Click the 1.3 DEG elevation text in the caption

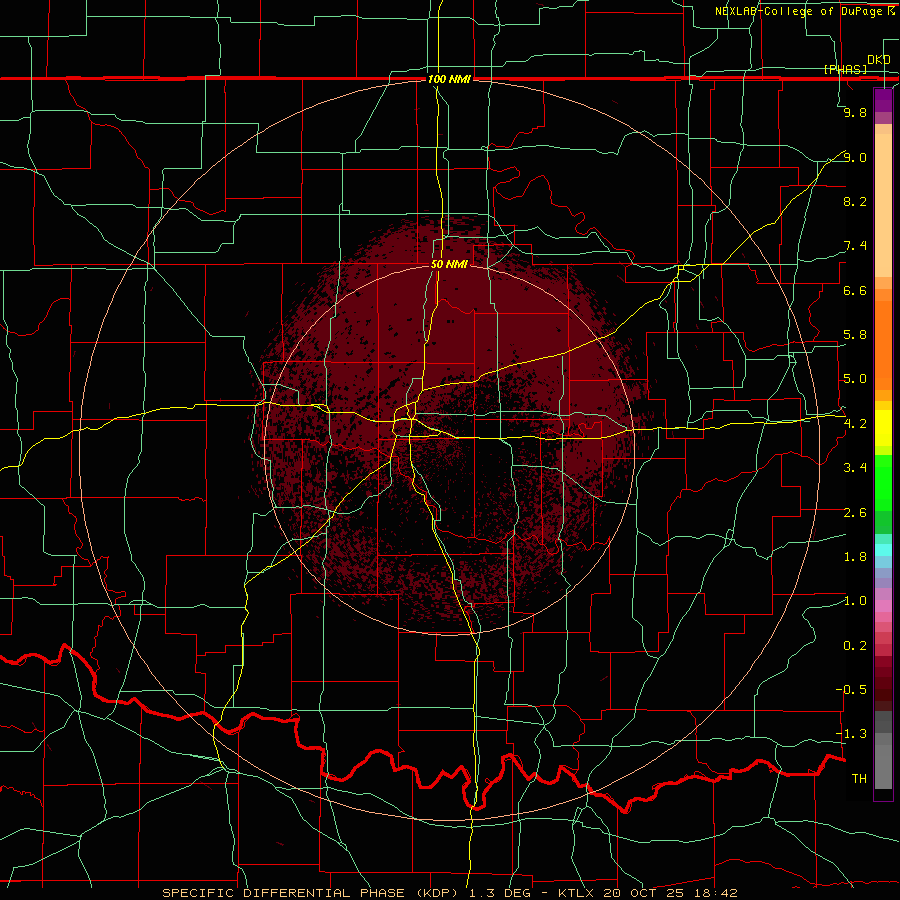pos(502,893)
